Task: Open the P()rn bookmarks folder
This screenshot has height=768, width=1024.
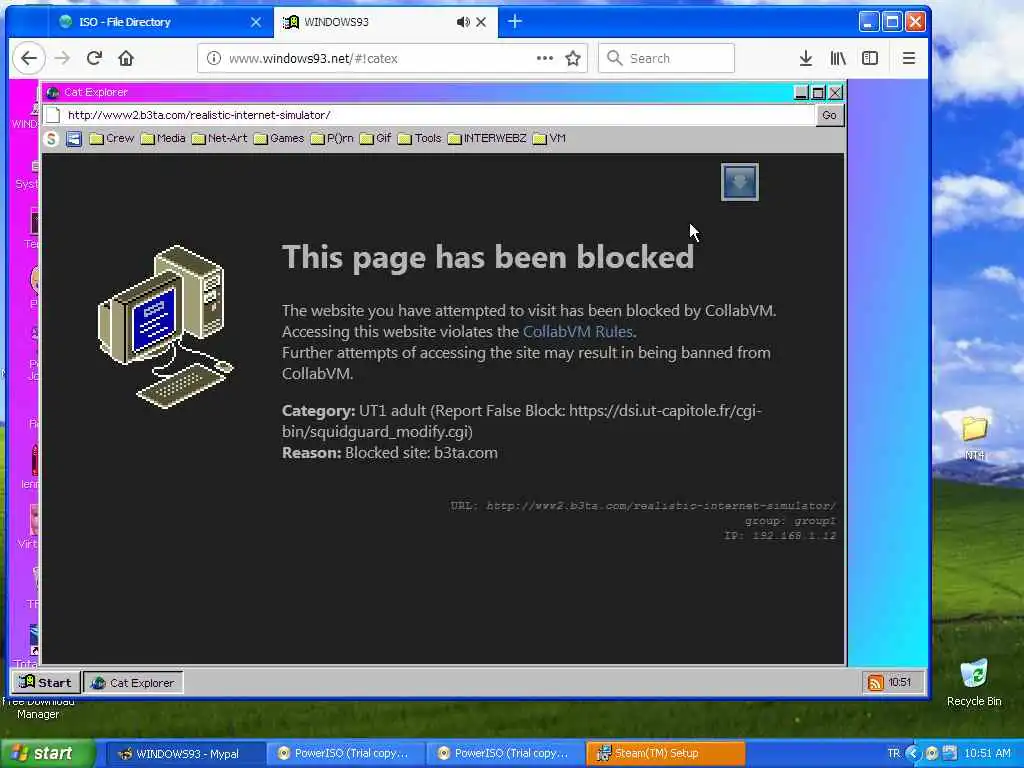Action: pos(332,138)
